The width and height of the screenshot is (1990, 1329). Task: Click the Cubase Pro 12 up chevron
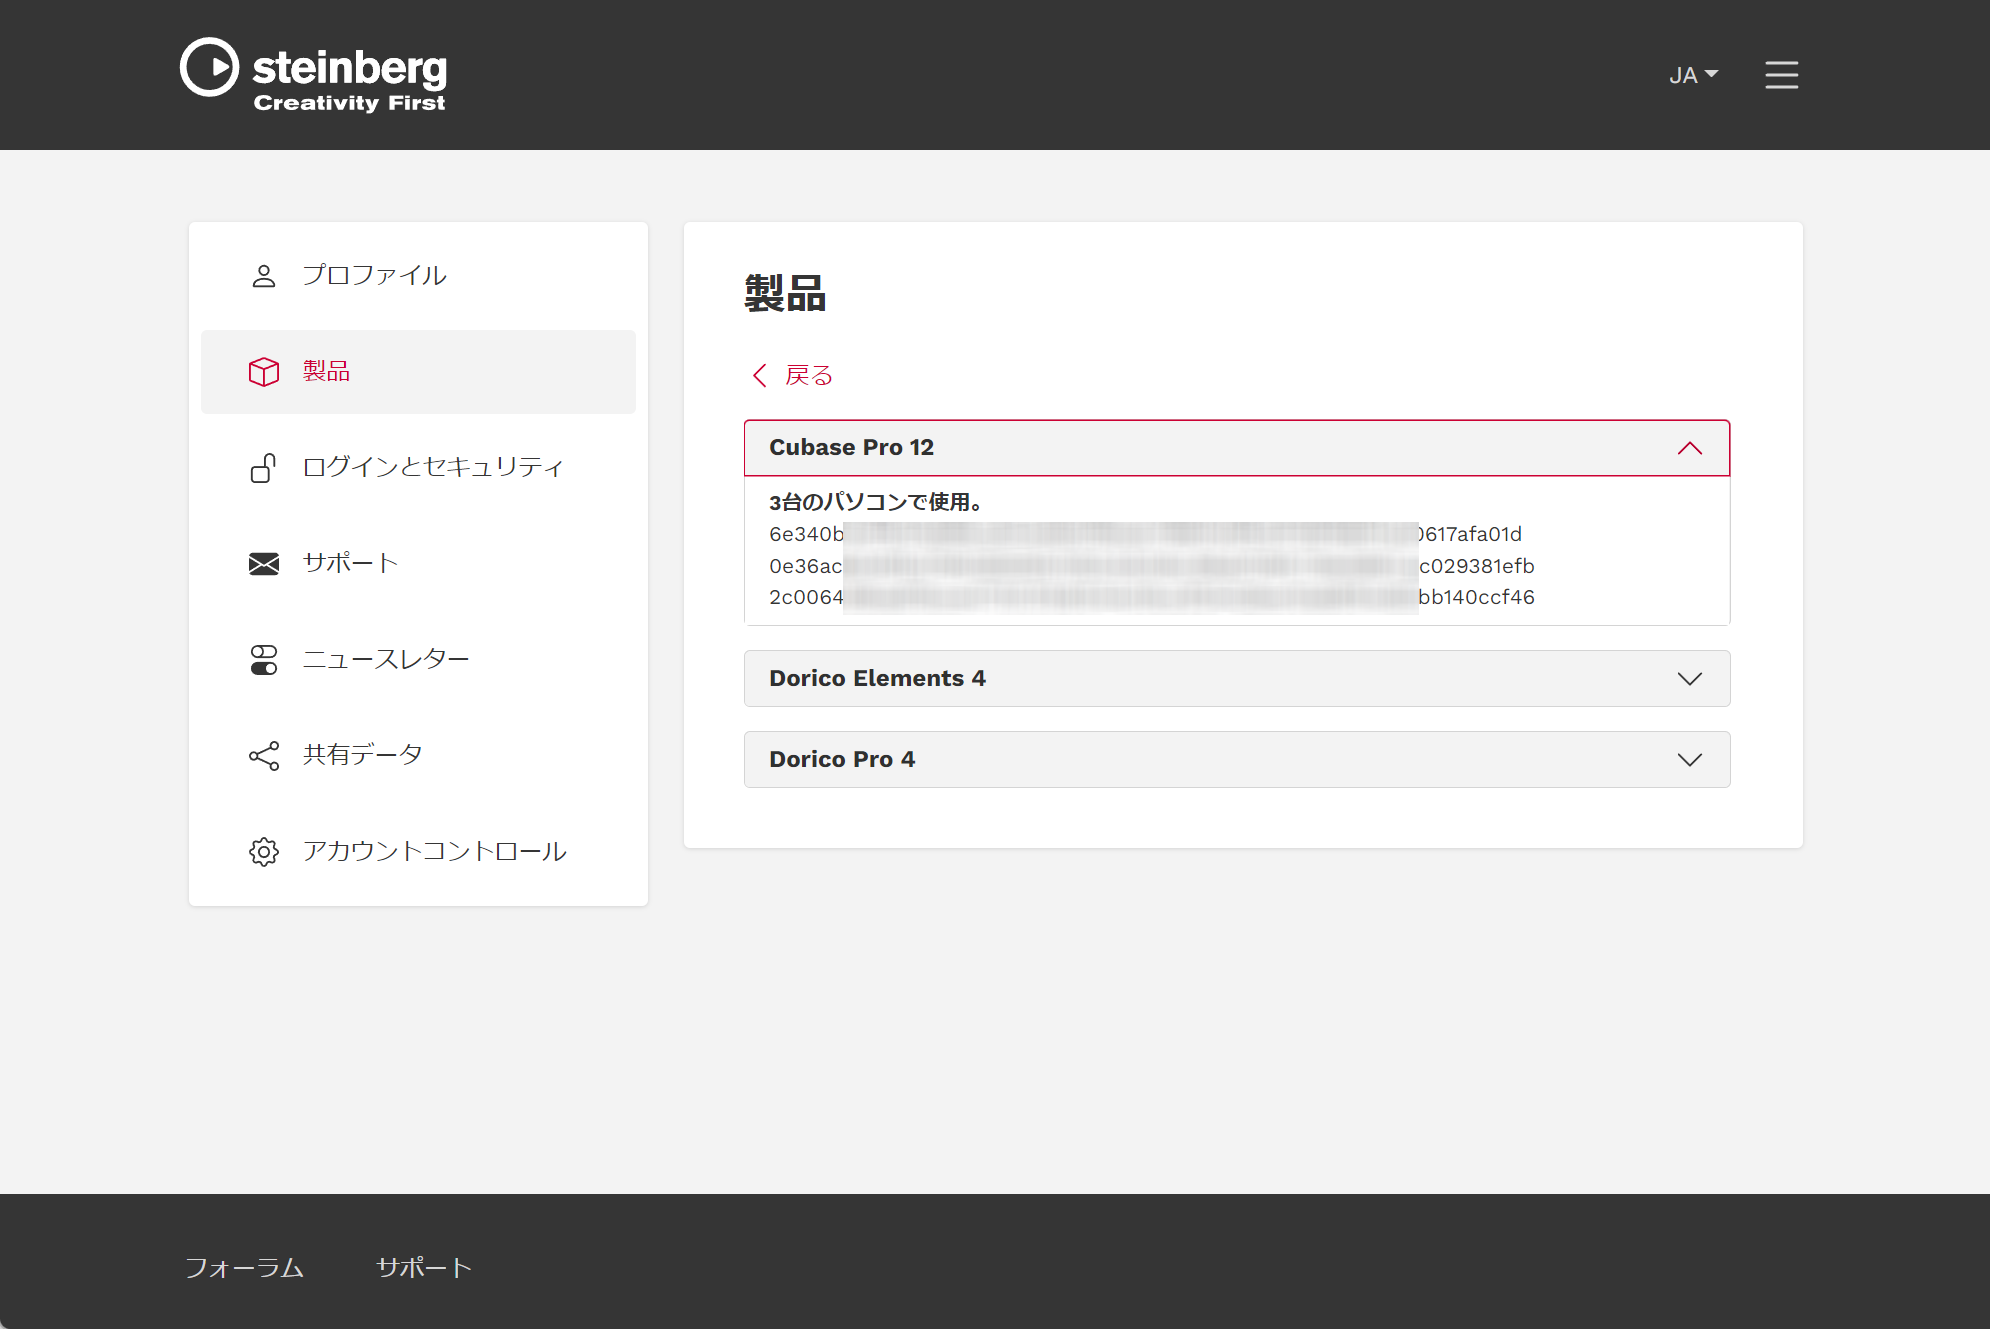pos(1690,448)
